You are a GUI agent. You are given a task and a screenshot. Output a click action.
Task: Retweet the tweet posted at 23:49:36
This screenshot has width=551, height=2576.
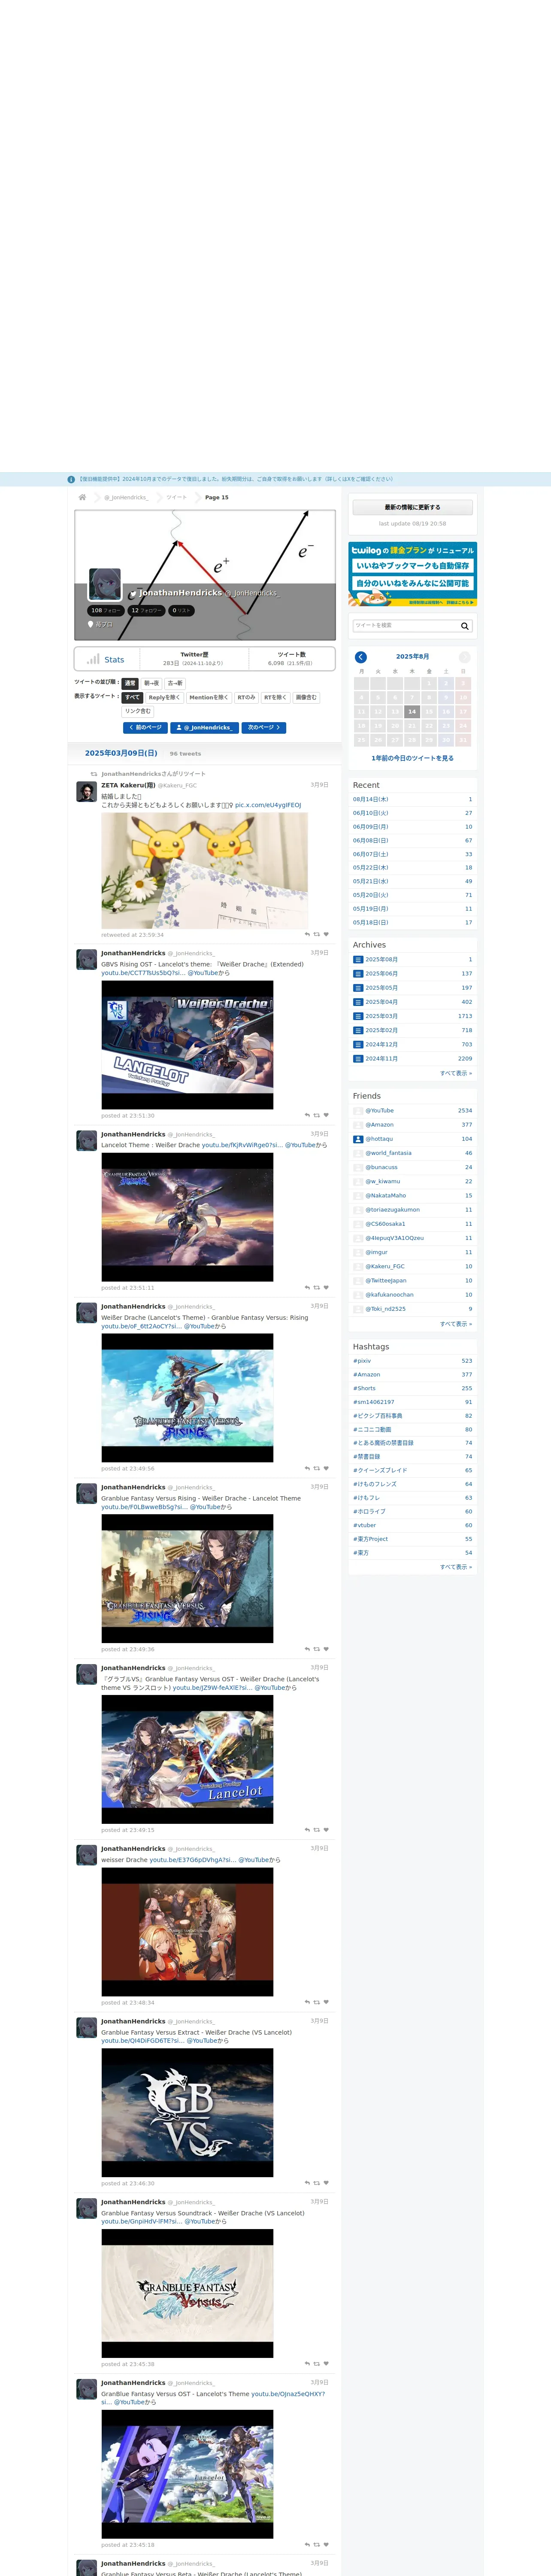[317, 1649]
